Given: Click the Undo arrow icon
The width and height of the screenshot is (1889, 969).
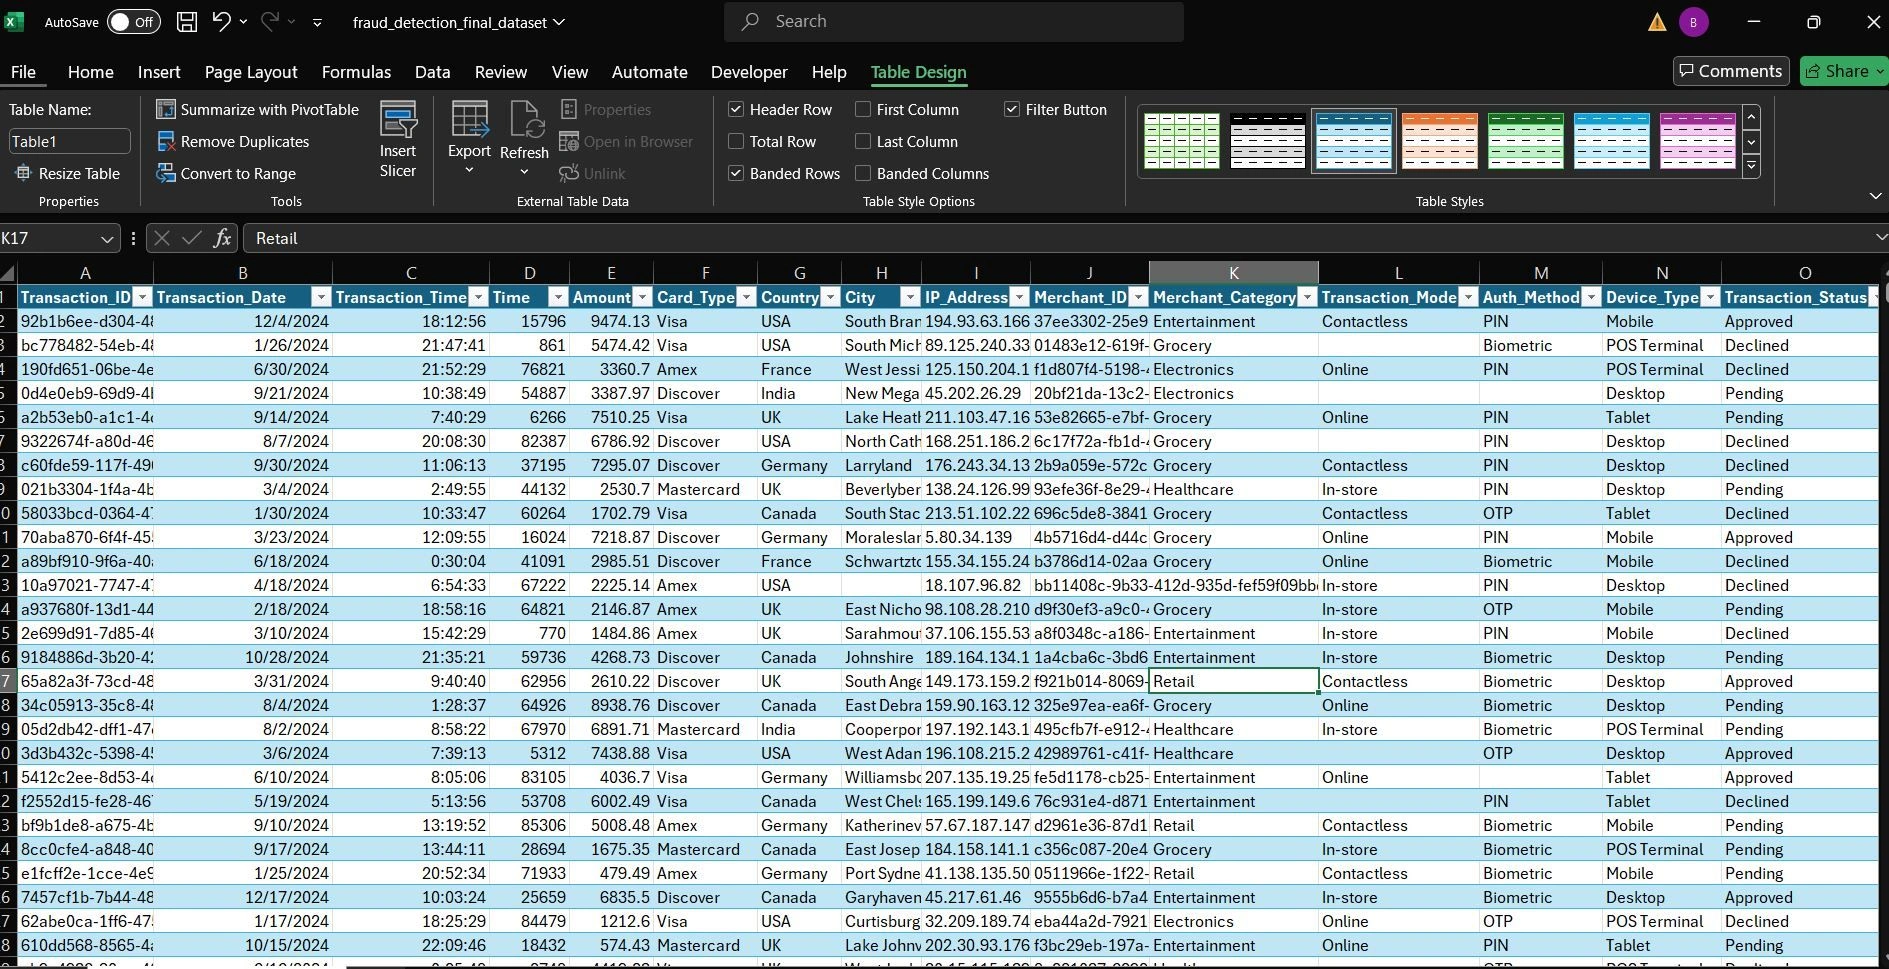Looking at the screenshot, I should coord(222,21).
